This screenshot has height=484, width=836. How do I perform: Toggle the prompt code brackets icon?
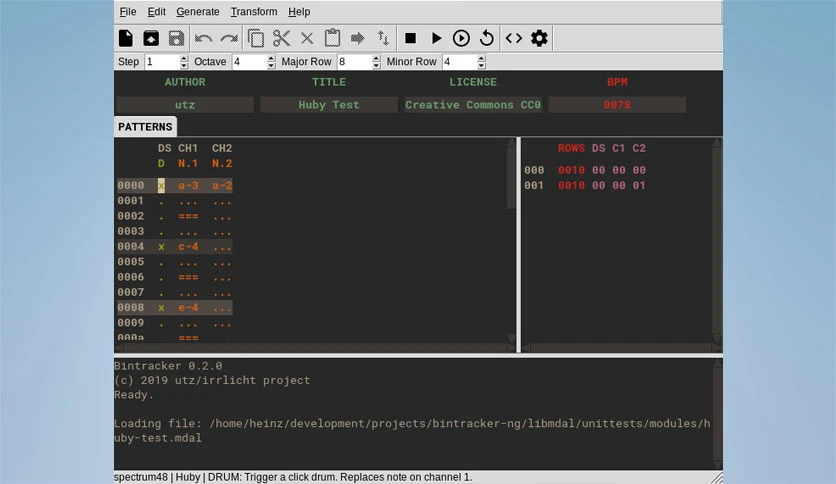point(513,38)
